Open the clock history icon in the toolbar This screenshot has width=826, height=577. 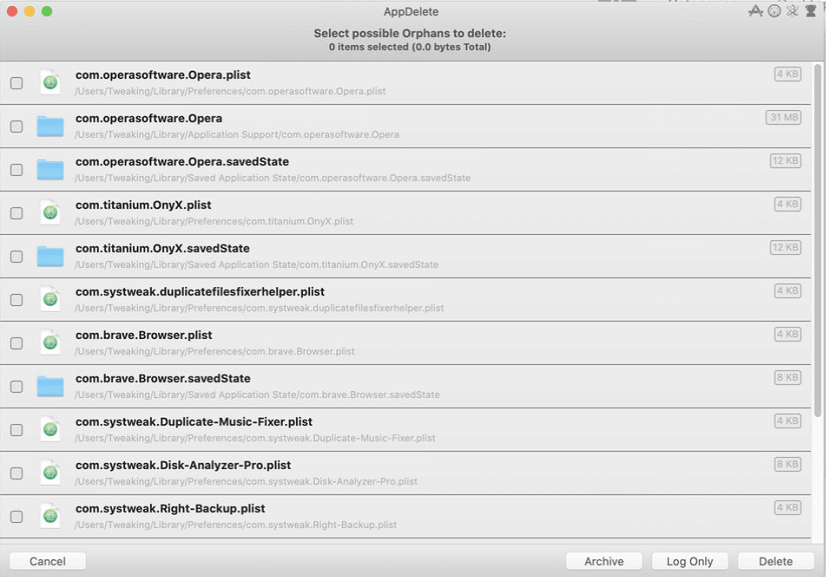pos(773,10)
